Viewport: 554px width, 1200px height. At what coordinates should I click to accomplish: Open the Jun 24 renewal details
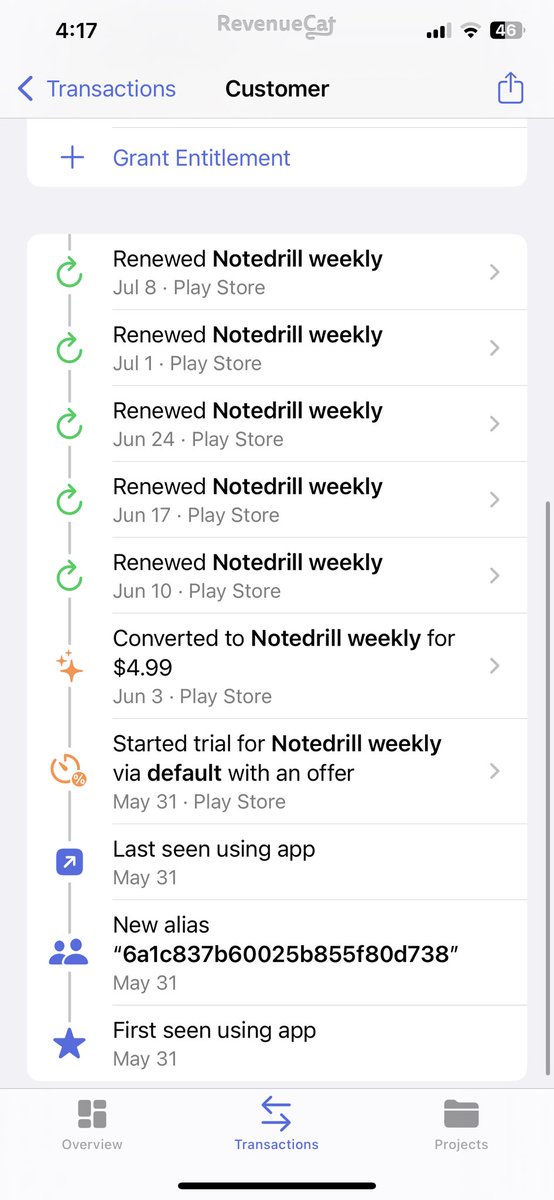coord(277,424)
